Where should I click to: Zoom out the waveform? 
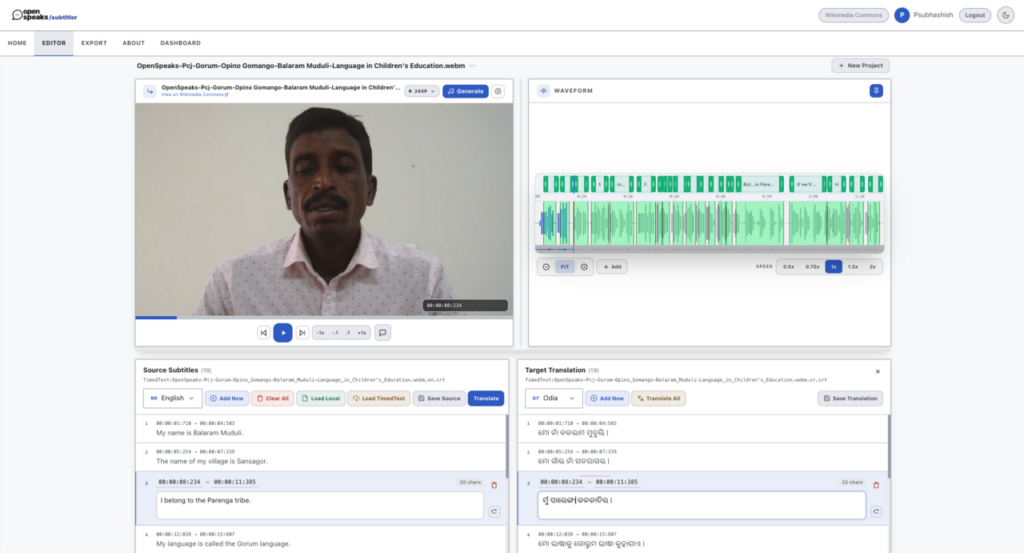pyautogui.click(x=546, y=266)
